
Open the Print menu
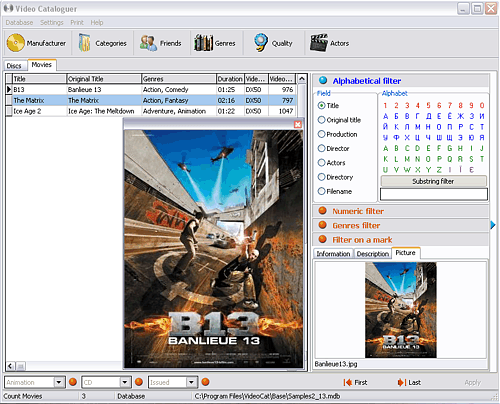[77, 22]
